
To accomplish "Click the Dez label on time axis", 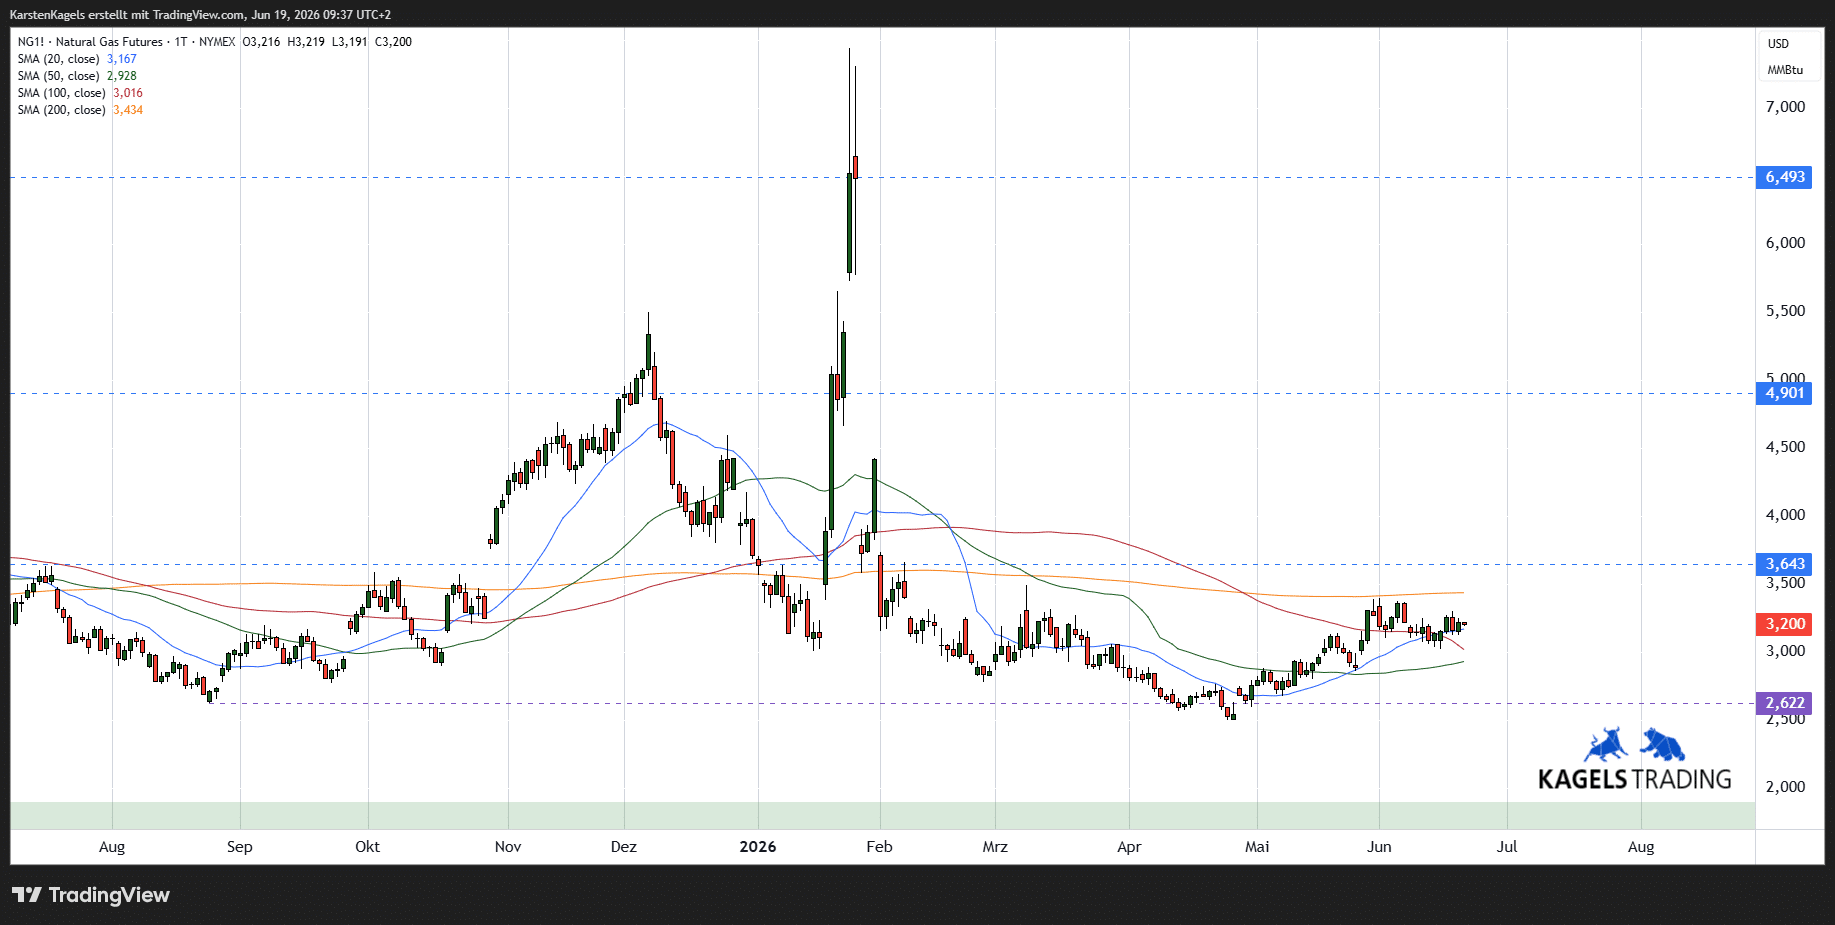I will point(624,847).
